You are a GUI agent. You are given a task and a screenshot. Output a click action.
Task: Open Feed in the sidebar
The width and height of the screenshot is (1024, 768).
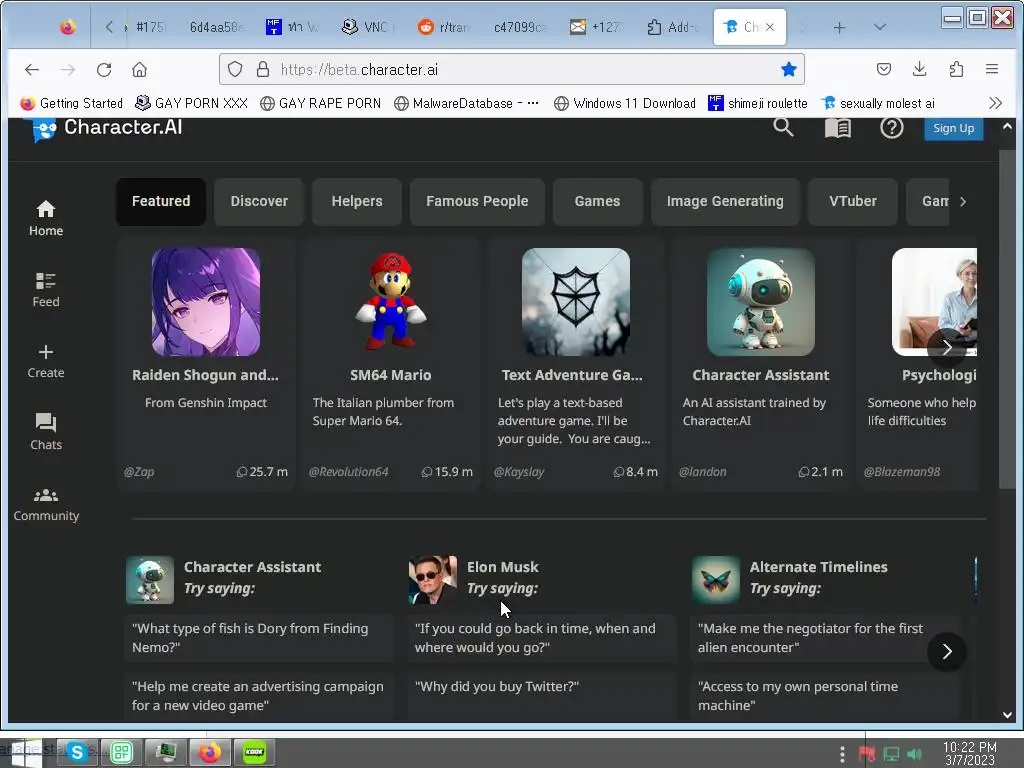click(46, 289)
